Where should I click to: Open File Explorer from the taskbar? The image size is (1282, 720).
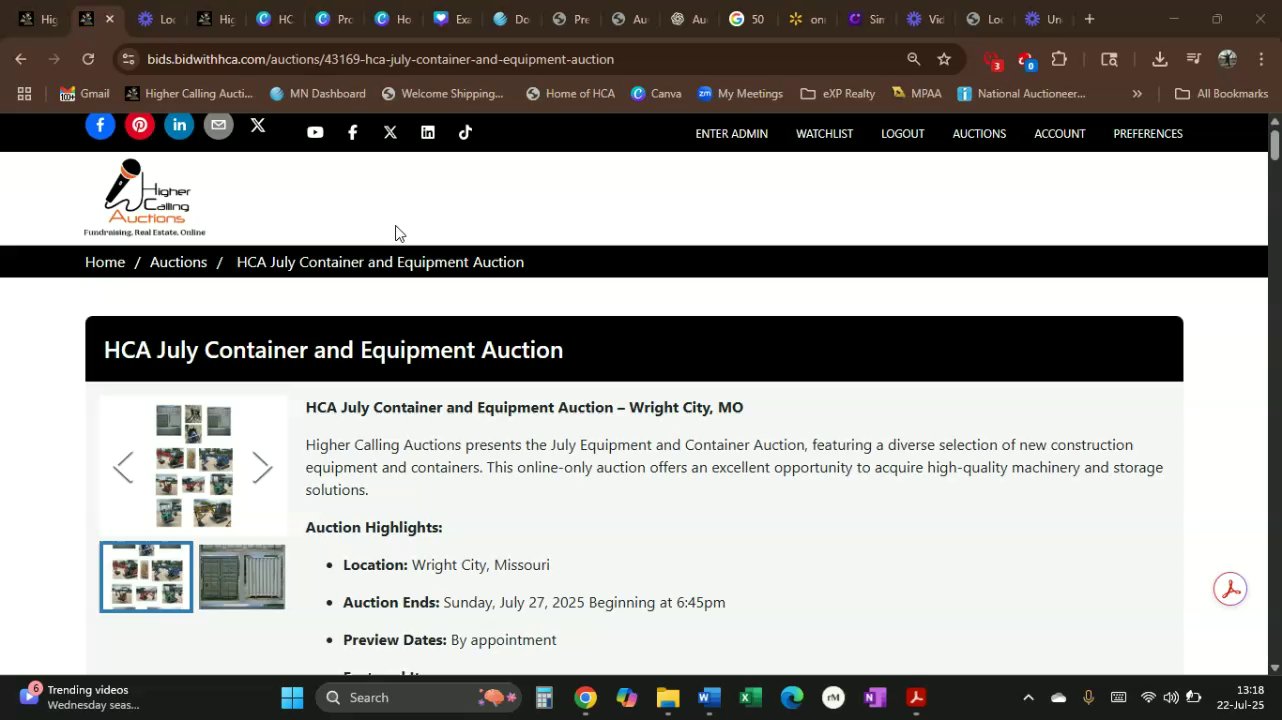[x=668, y=697]
